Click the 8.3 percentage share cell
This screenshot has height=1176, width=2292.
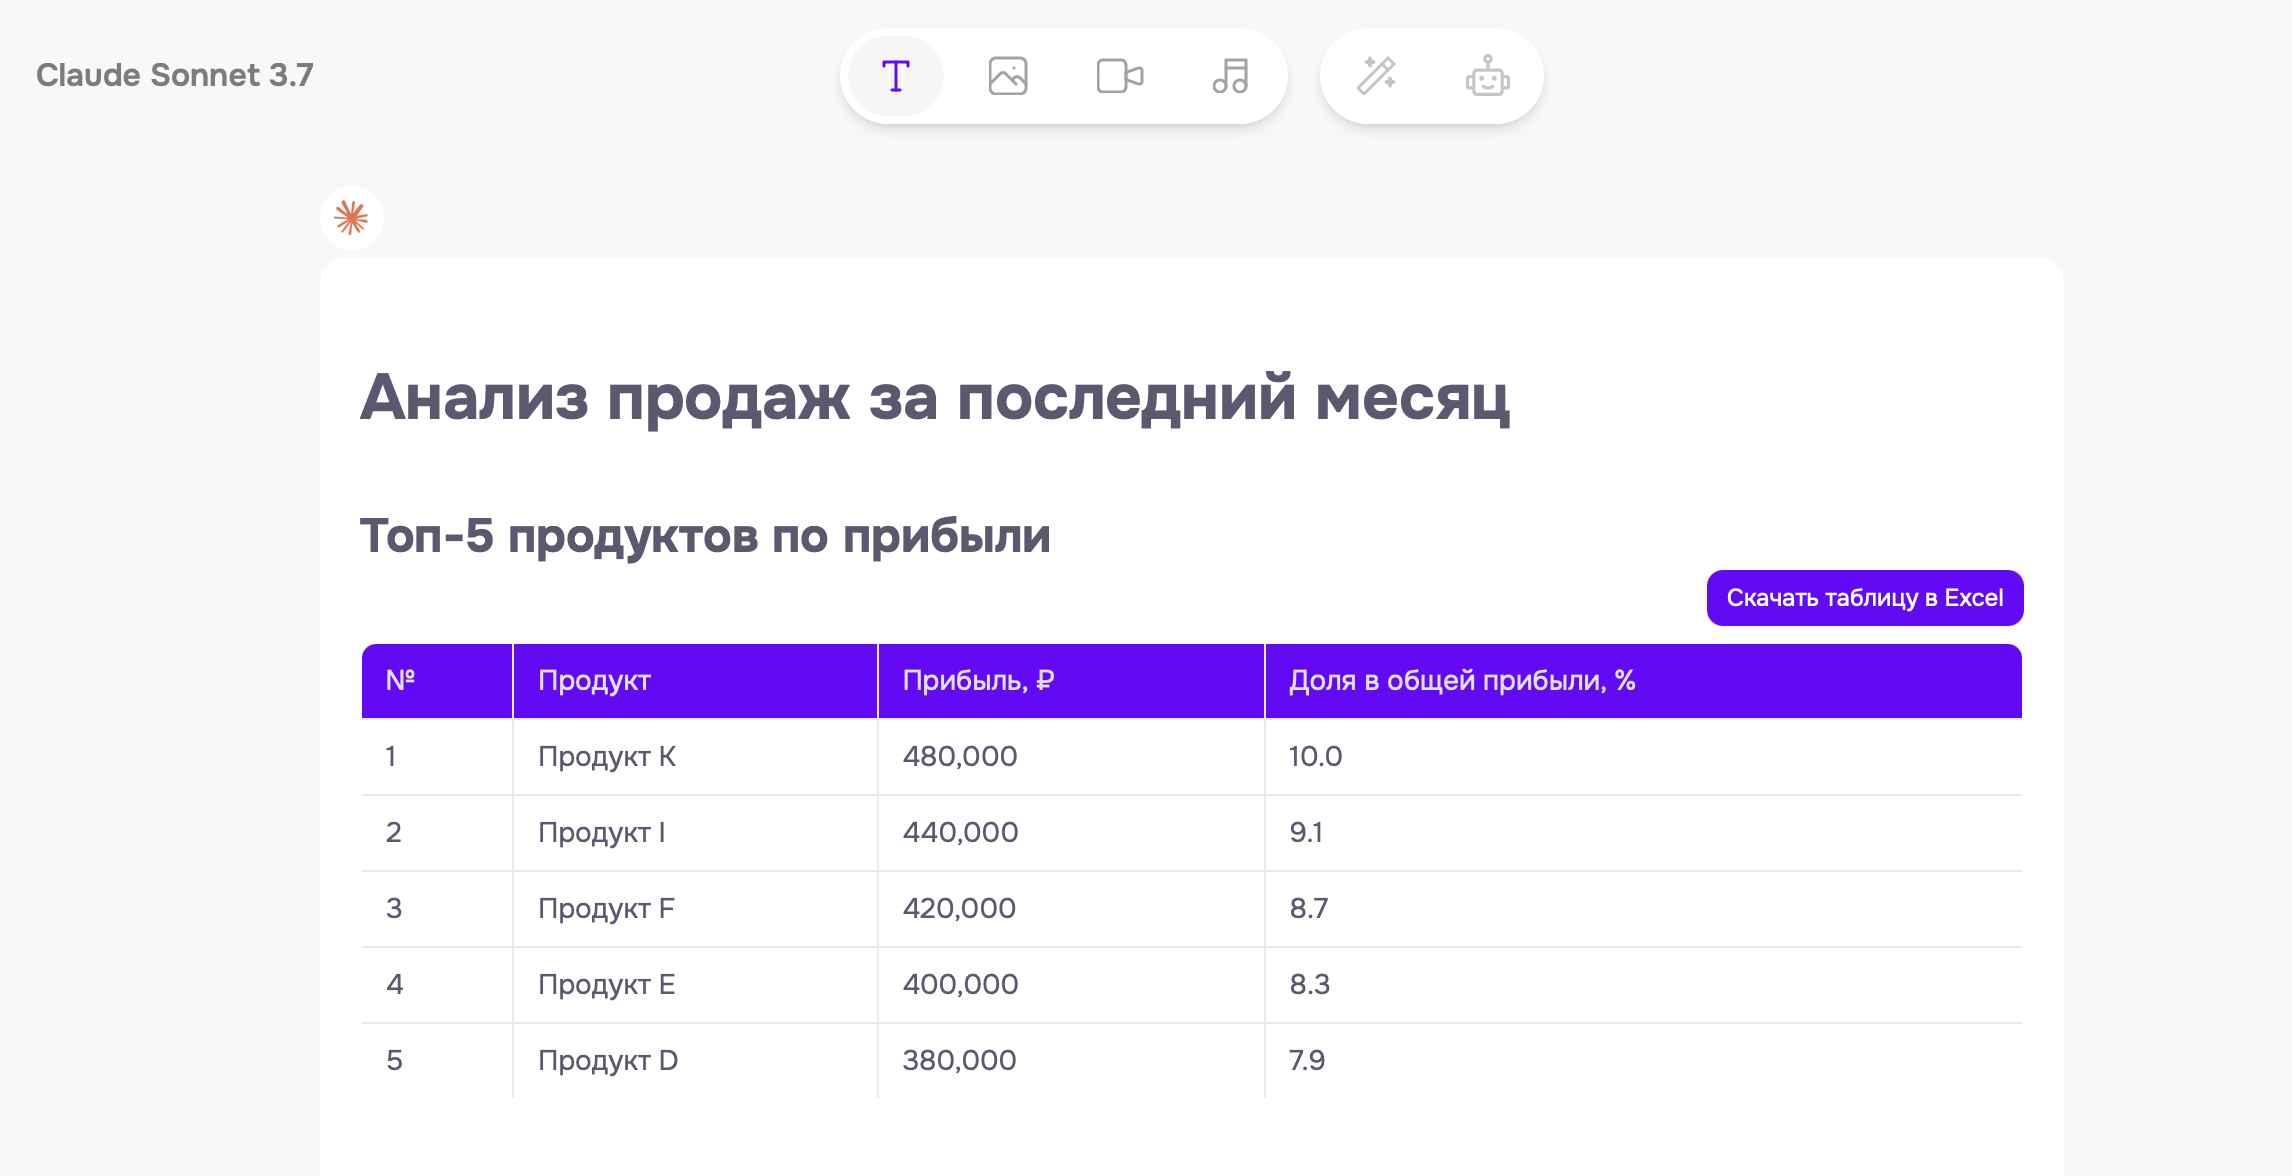pyautogui.click(x=1309, y=984)
